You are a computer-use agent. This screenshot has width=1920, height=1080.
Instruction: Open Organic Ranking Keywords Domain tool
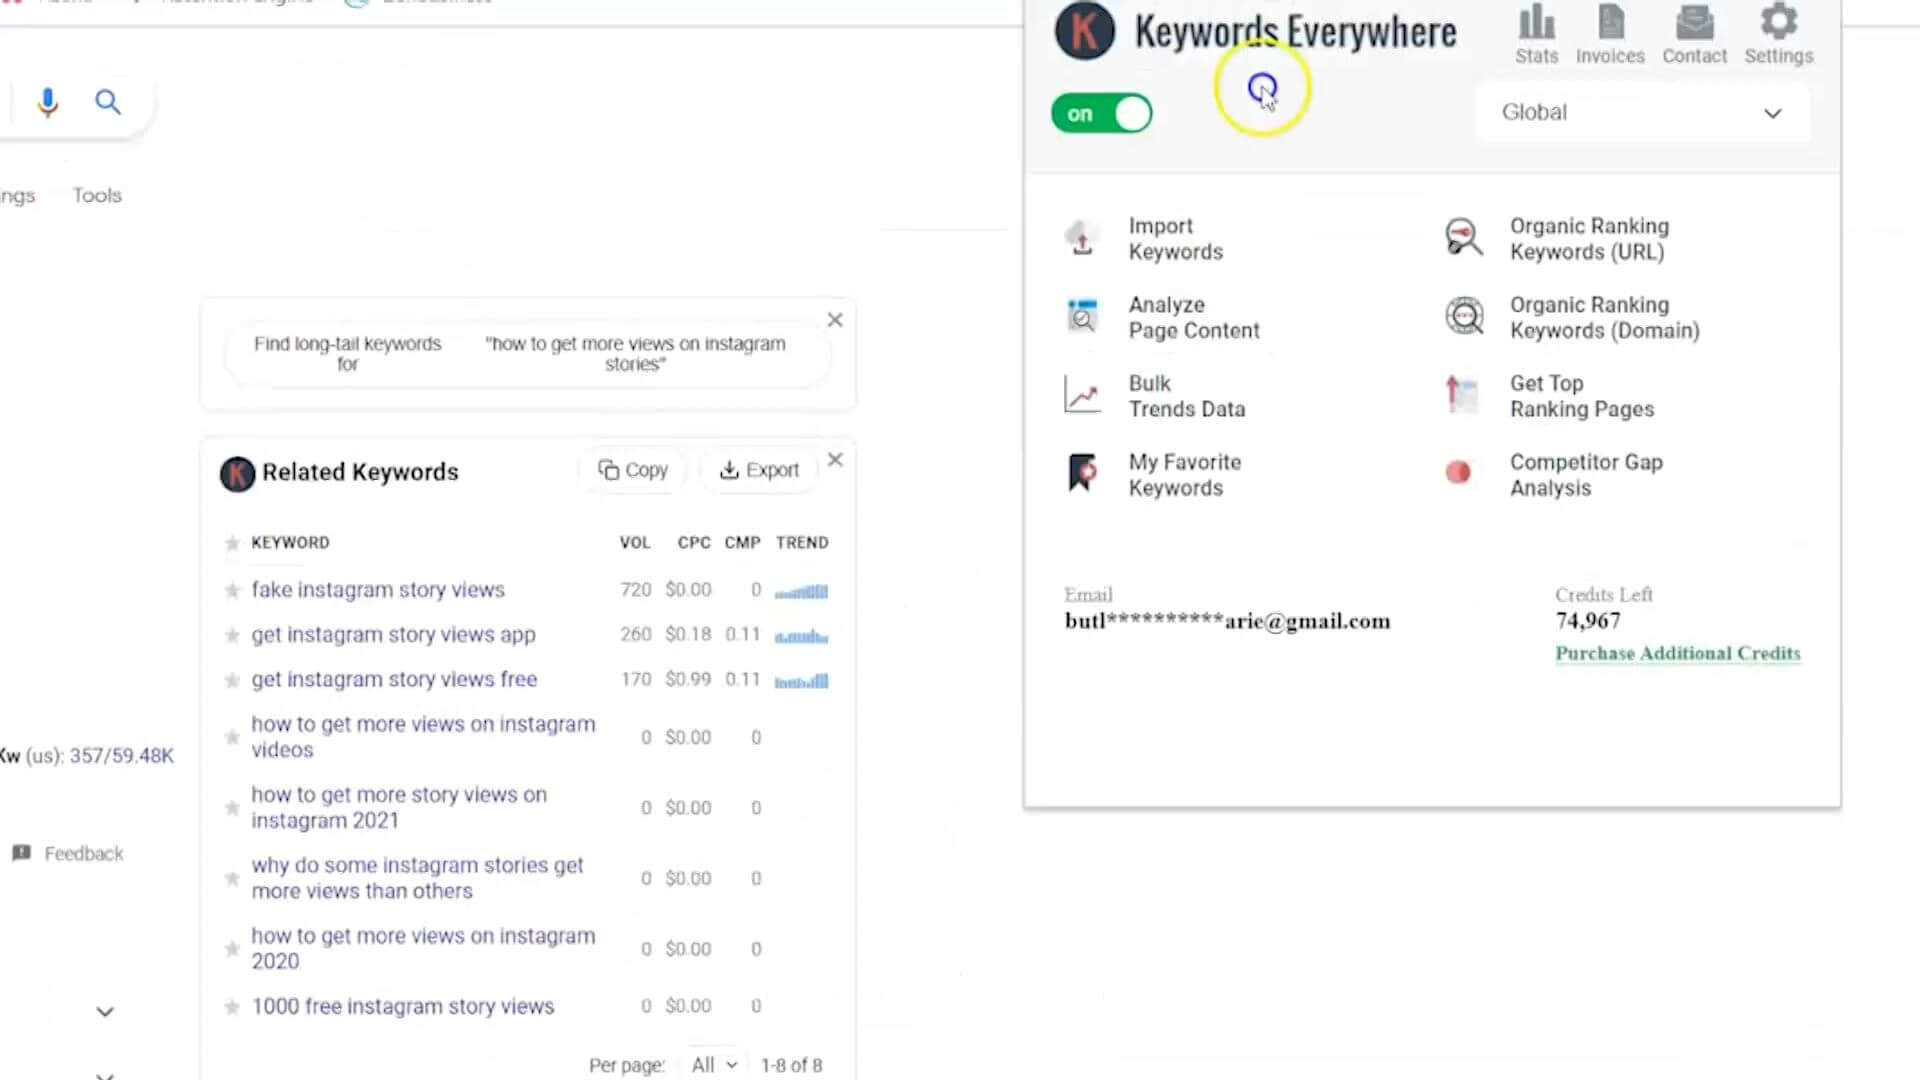coord(1605,316)
